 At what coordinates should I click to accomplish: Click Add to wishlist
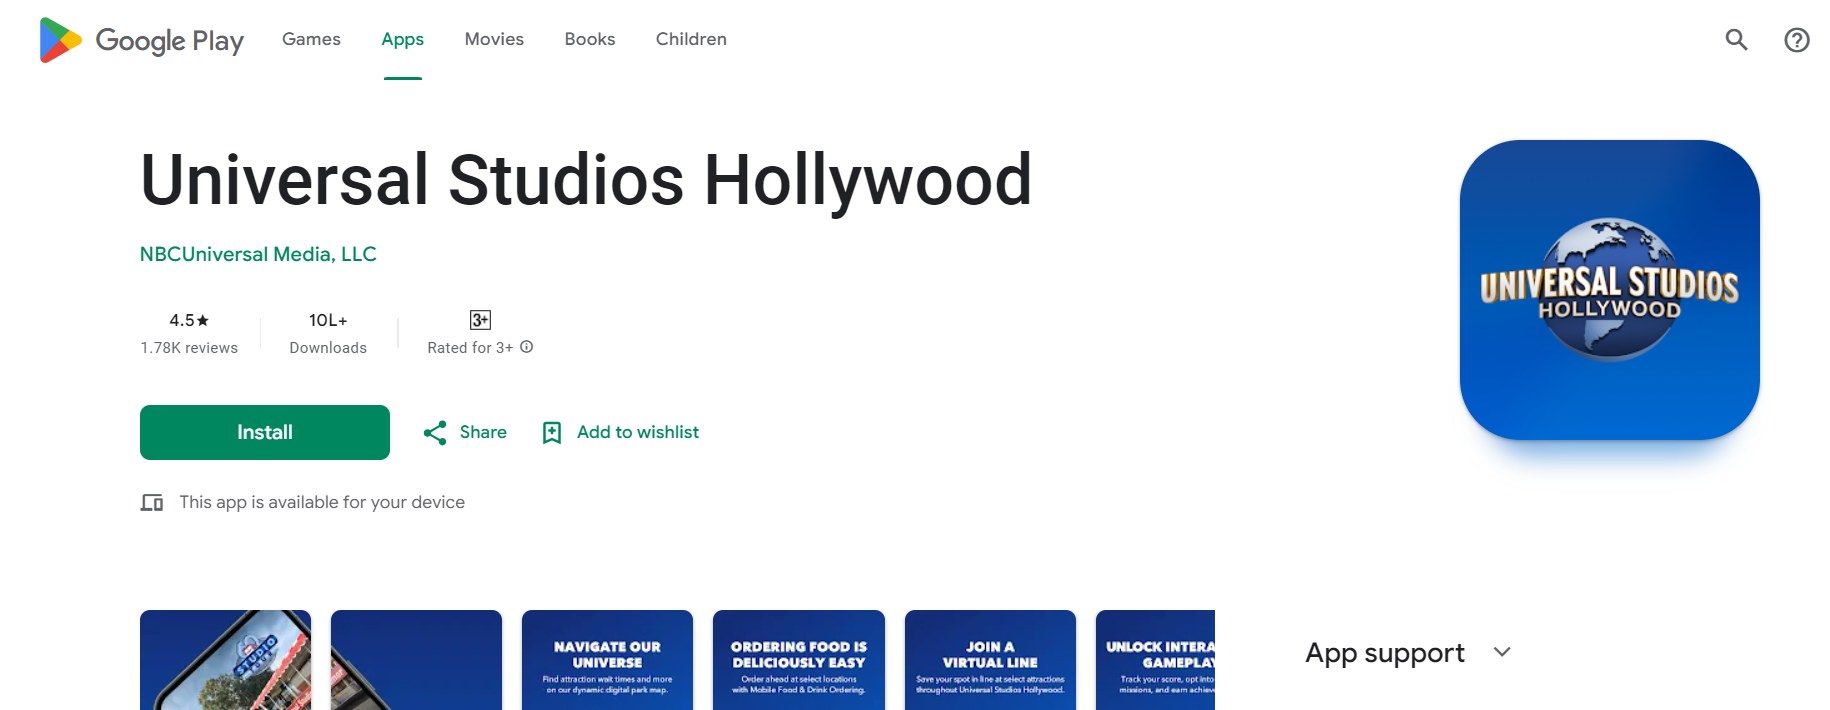coord(638,432)
